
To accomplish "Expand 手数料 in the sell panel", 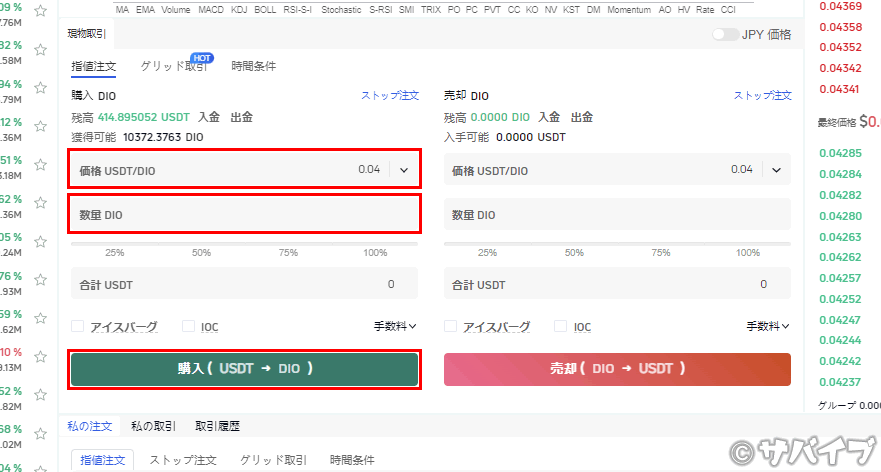I will (768, 326).
